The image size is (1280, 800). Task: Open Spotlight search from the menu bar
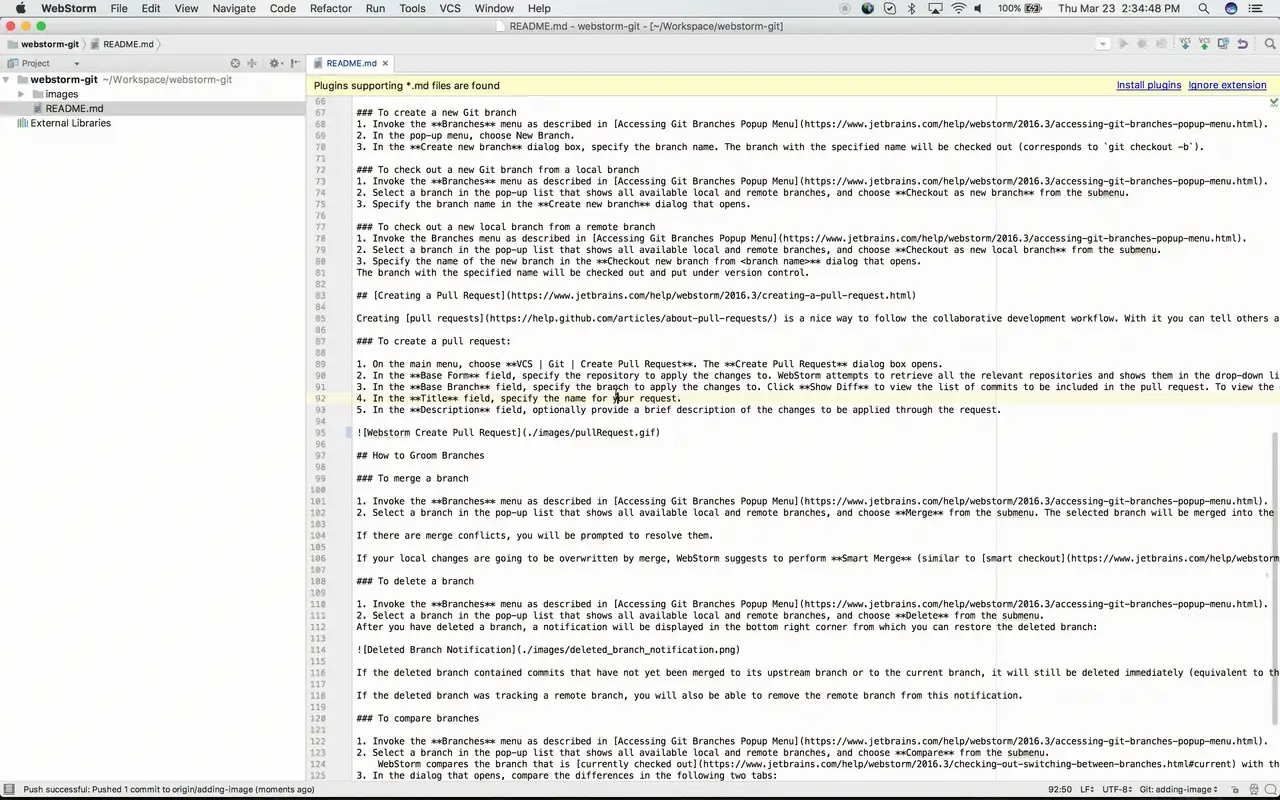[1203, 8]
